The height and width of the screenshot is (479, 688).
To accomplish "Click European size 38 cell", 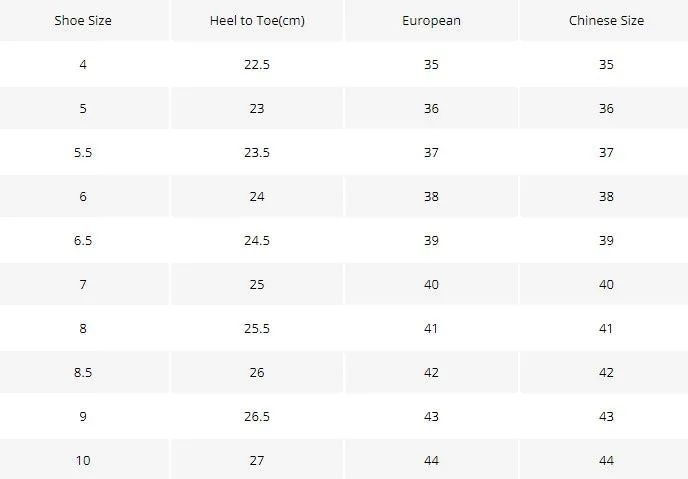I will click(431, 197).
